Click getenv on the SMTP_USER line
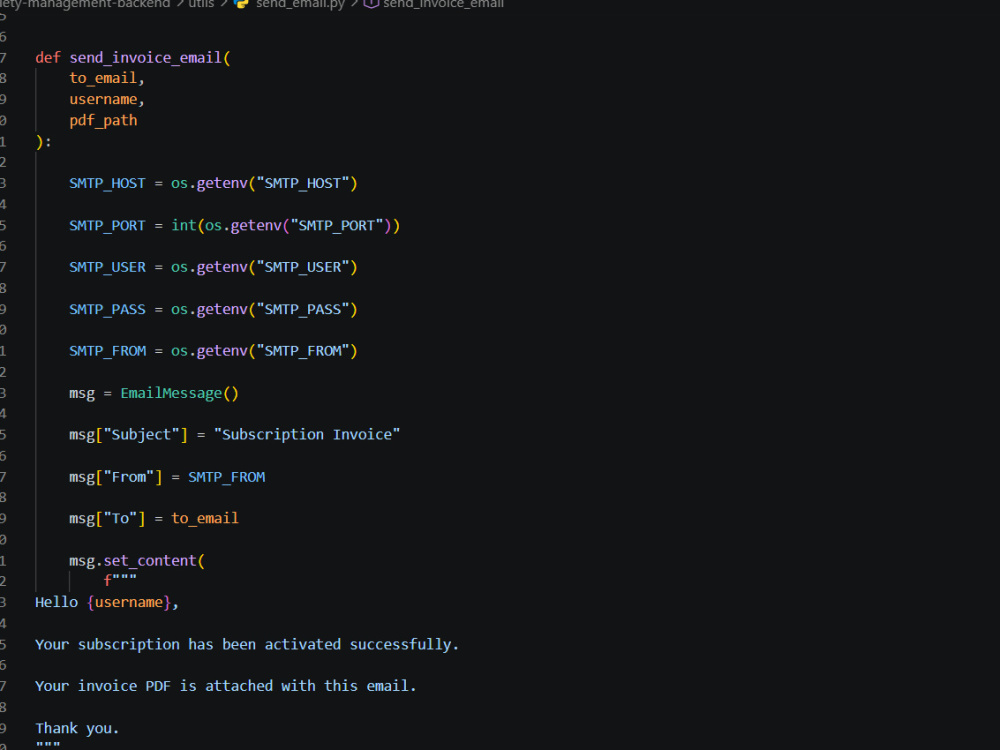Image resolution: width=1000 pixels, height=750 pixels. (222, 267)
